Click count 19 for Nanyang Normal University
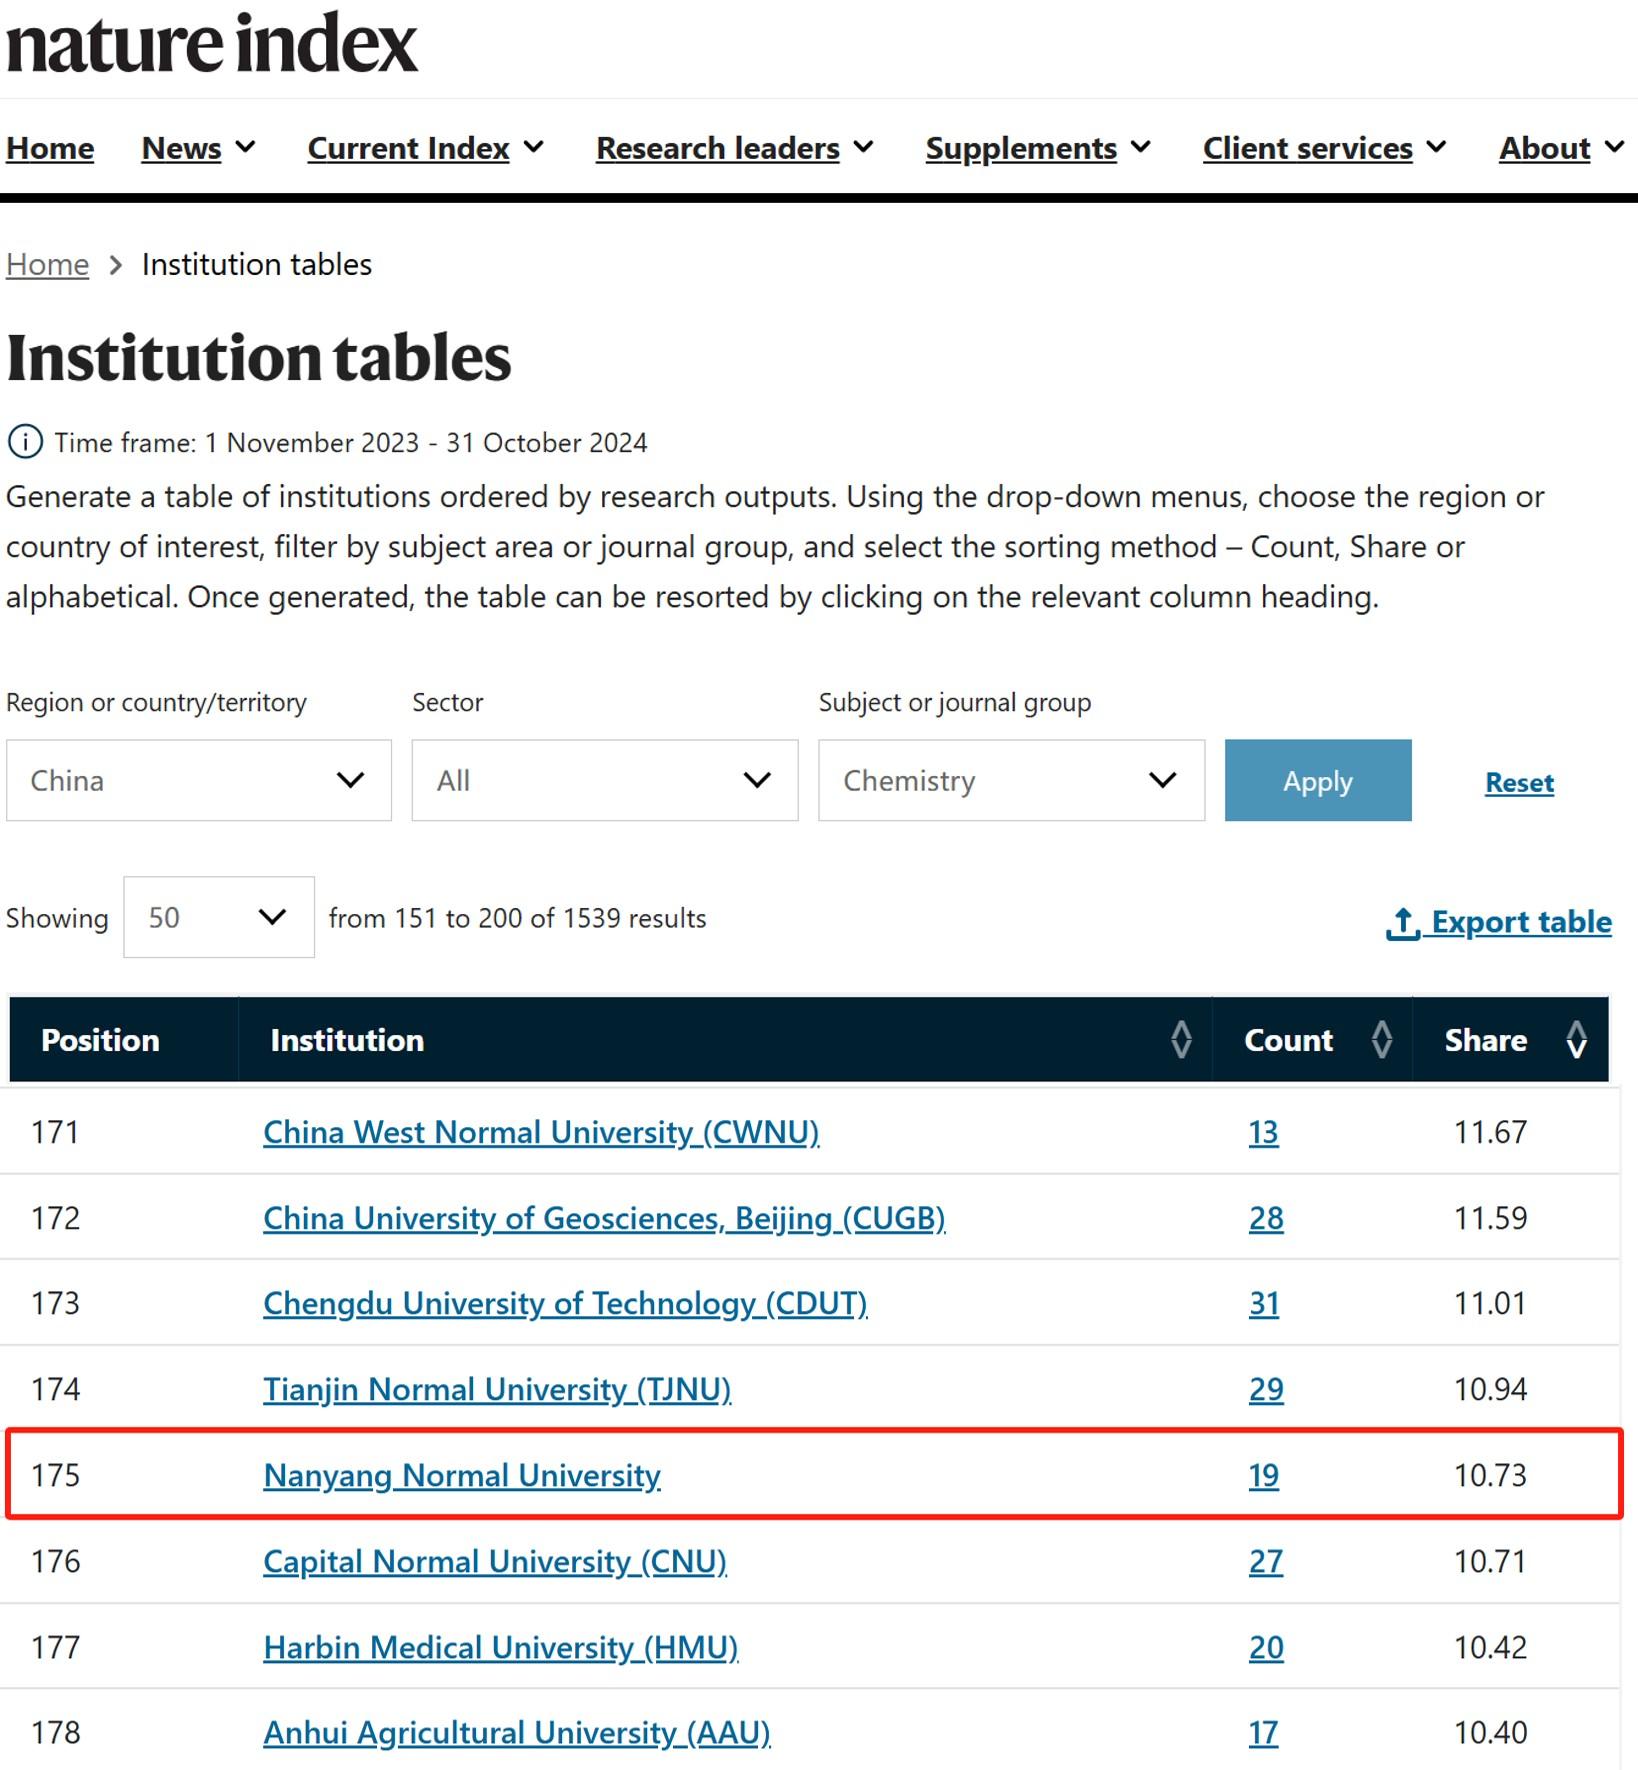 (x=1264, y=1475)
